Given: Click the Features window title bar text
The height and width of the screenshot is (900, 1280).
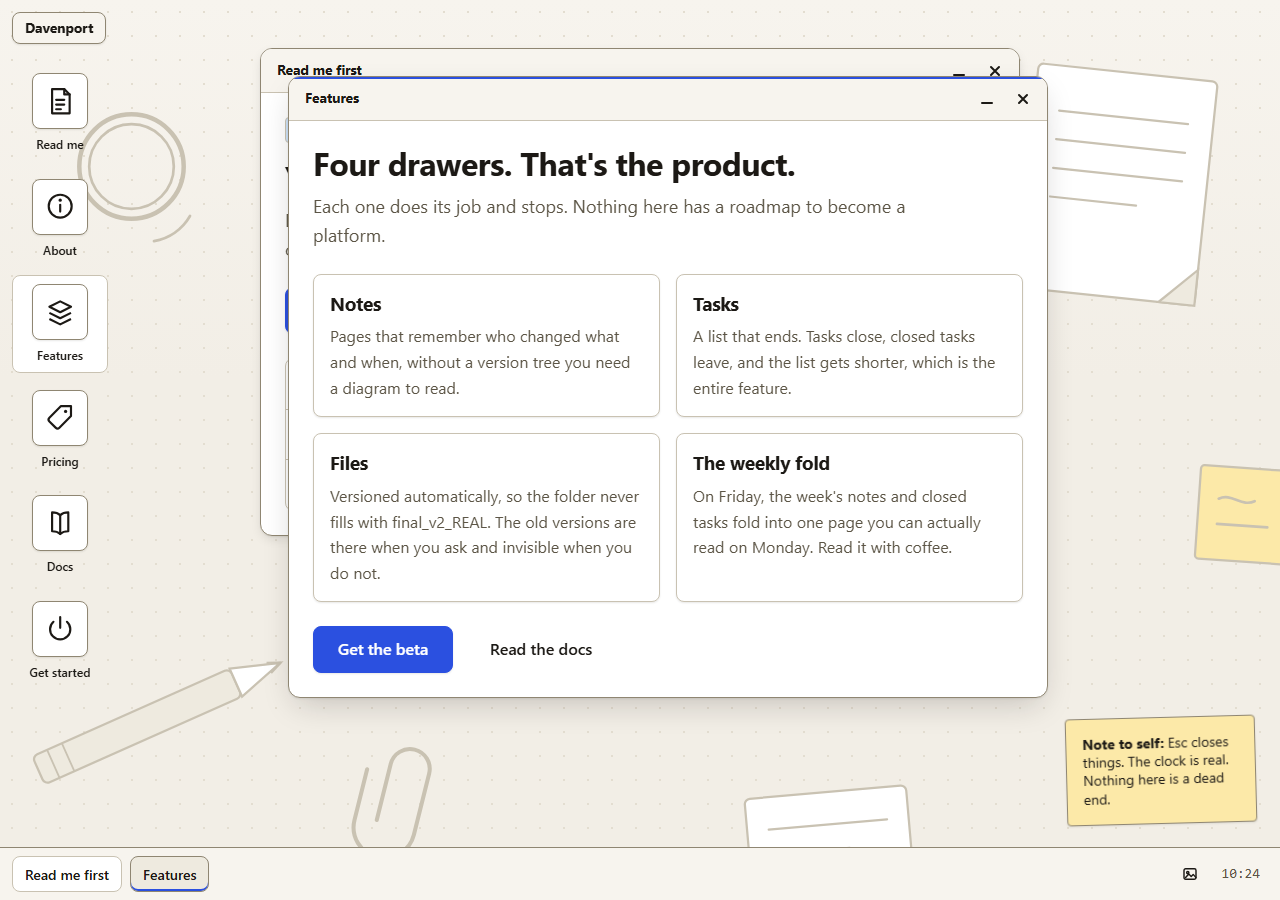Looking at the screenshot, I should 332,99.
